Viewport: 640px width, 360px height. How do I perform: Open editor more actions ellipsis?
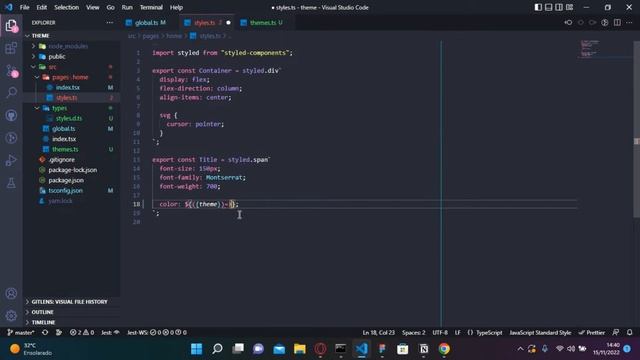(629, 22)
